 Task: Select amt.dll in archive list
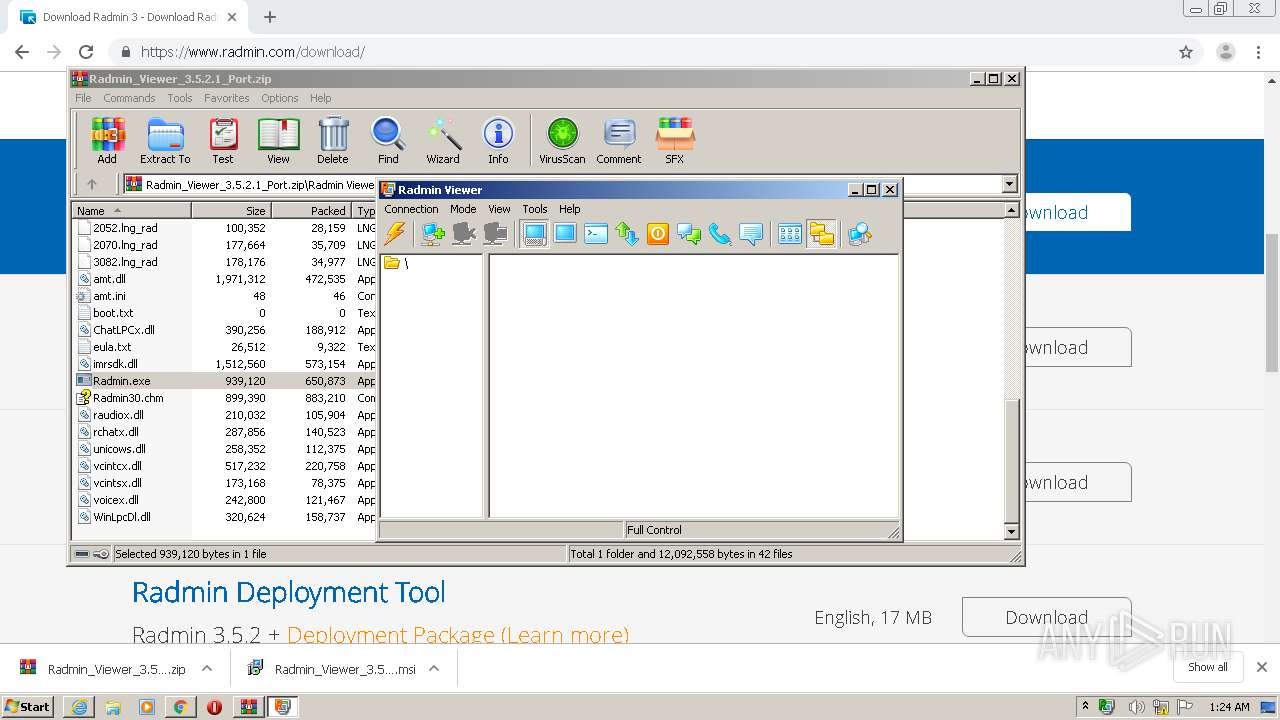pyautogui.click(x=109, y=279)
